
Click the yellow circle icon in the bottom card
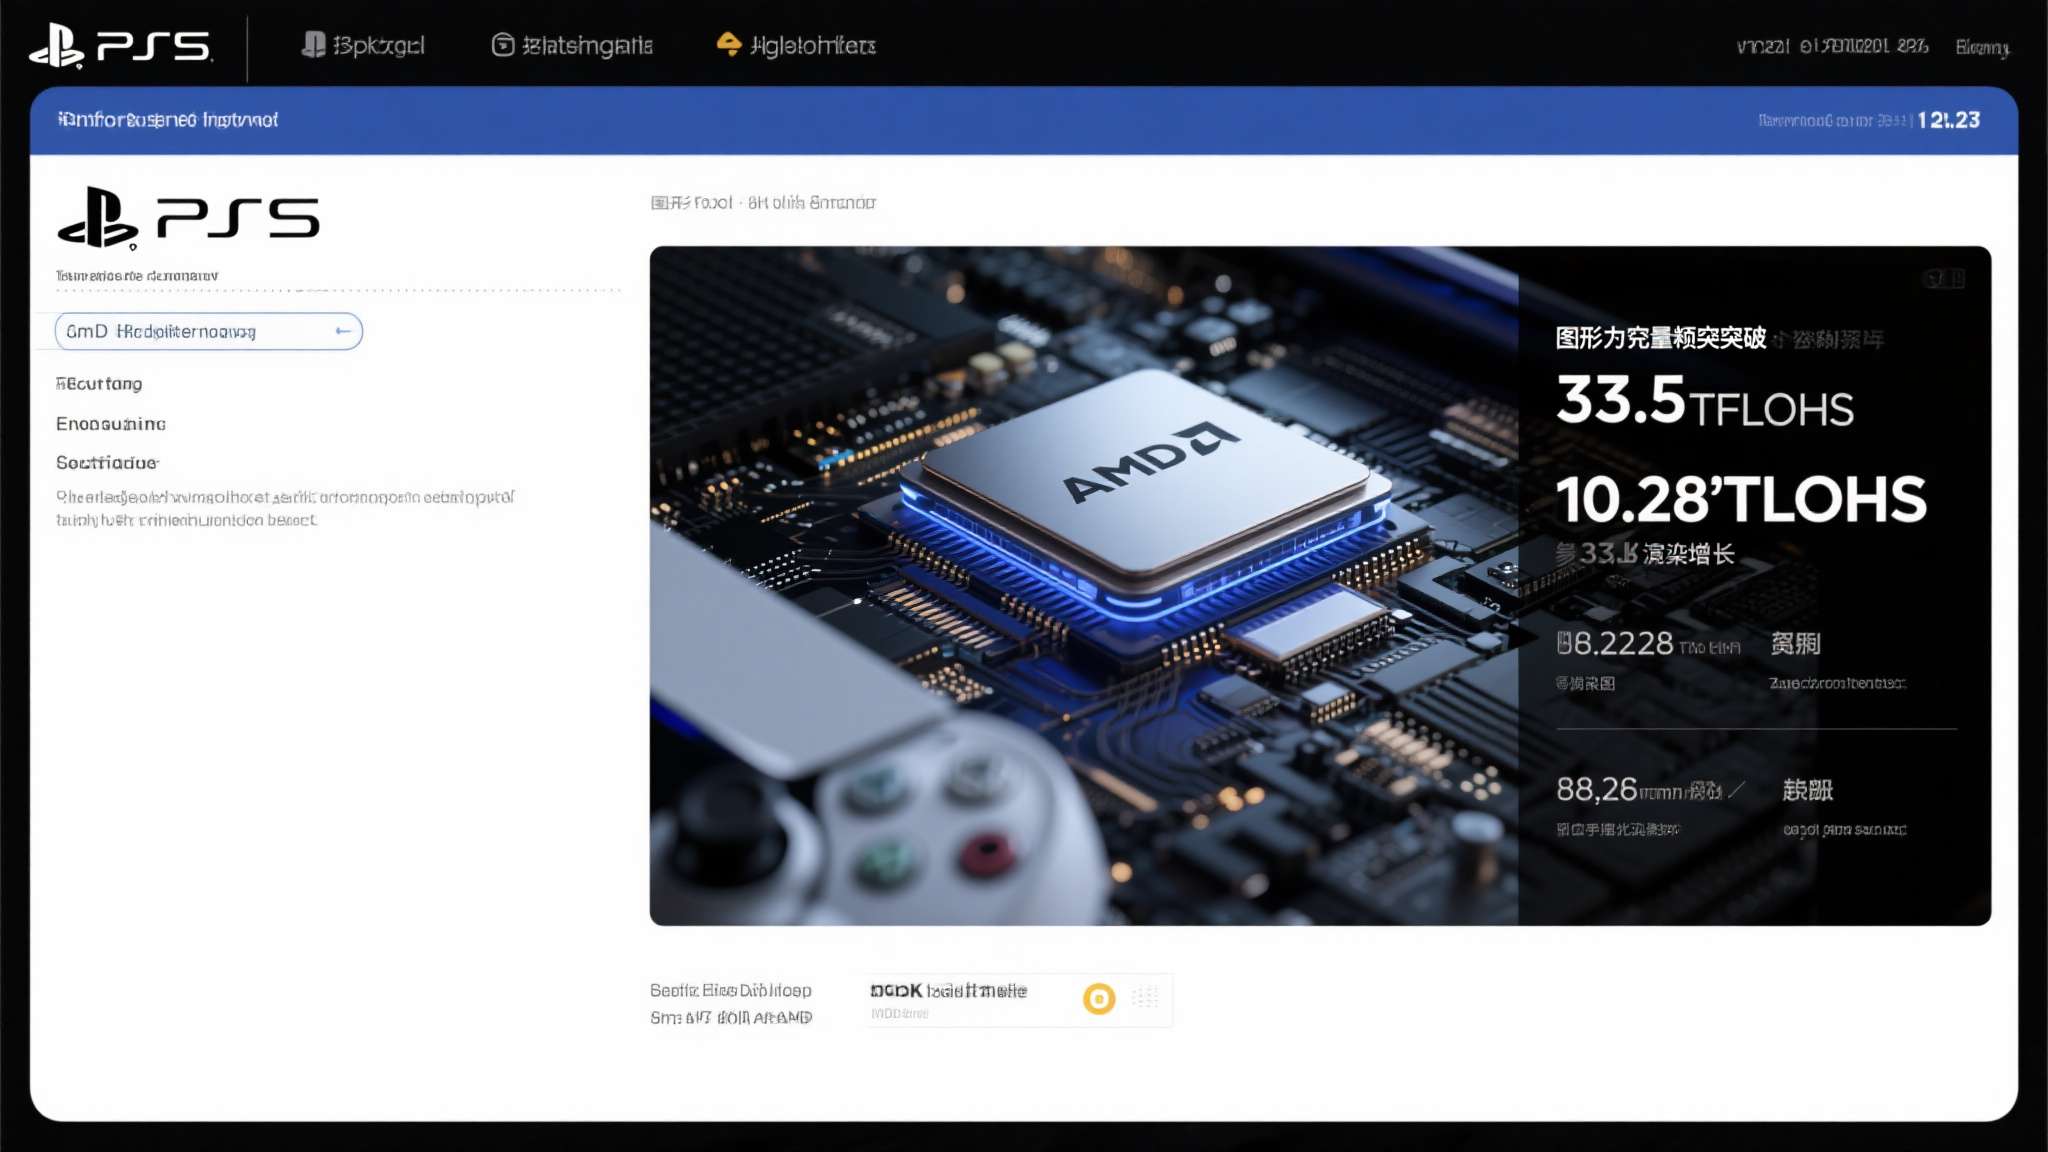[1099, 999]
